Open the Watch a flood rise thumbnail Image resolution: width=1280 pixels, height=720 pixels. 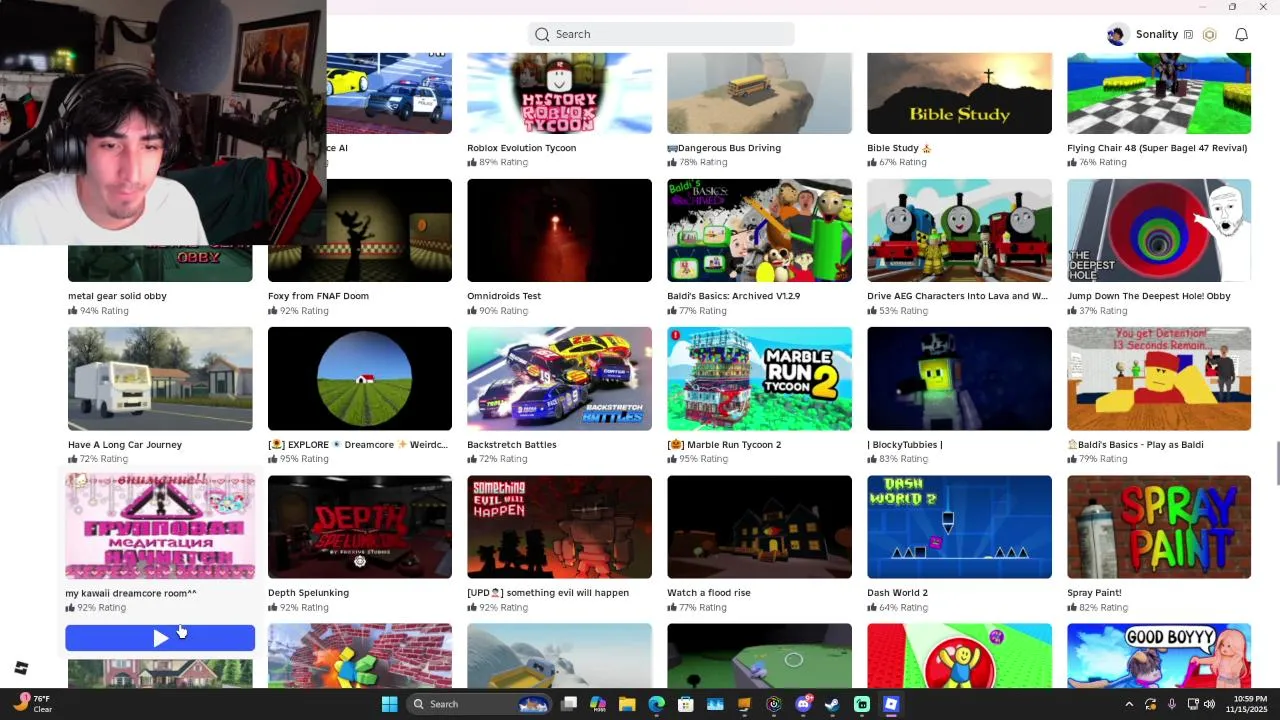tap(759, 527)
